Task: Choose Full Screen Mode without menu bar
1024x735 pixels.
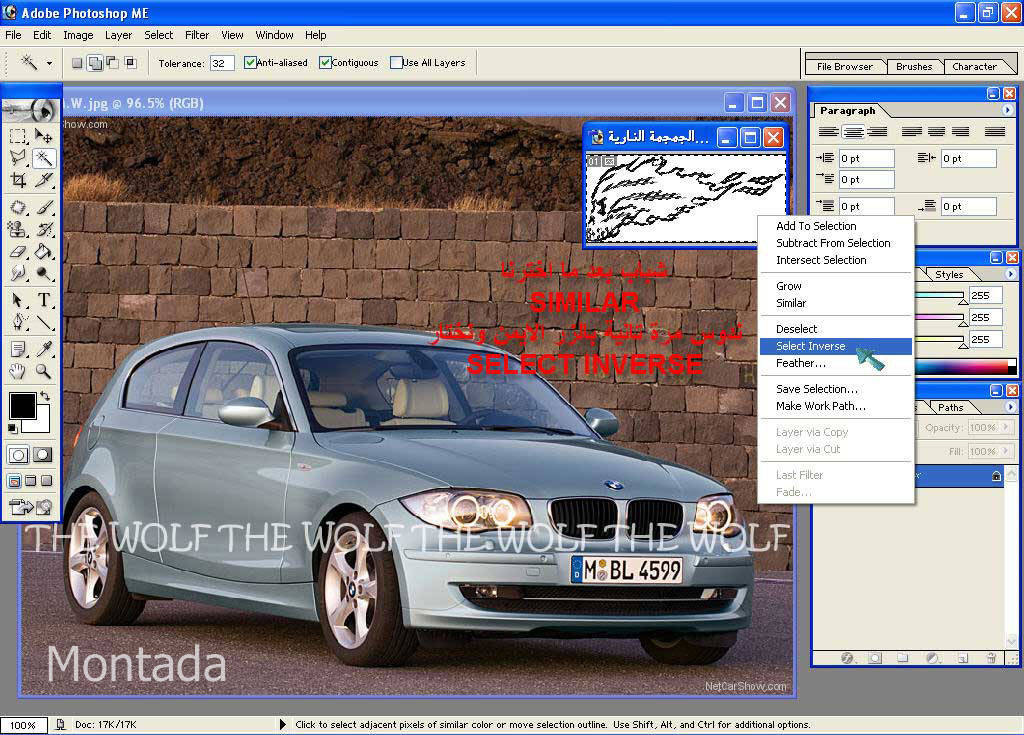Action: 46,482
